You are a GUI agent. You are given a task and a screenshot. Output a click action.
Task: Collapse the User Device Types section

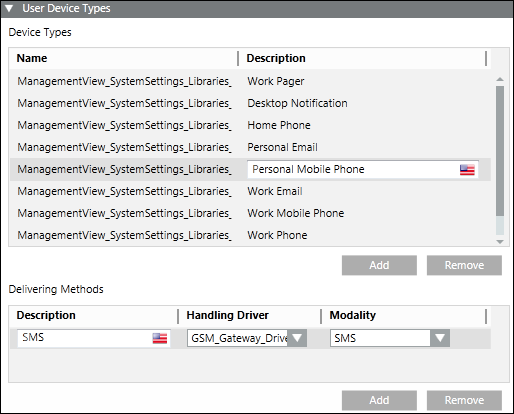[9, 8]
